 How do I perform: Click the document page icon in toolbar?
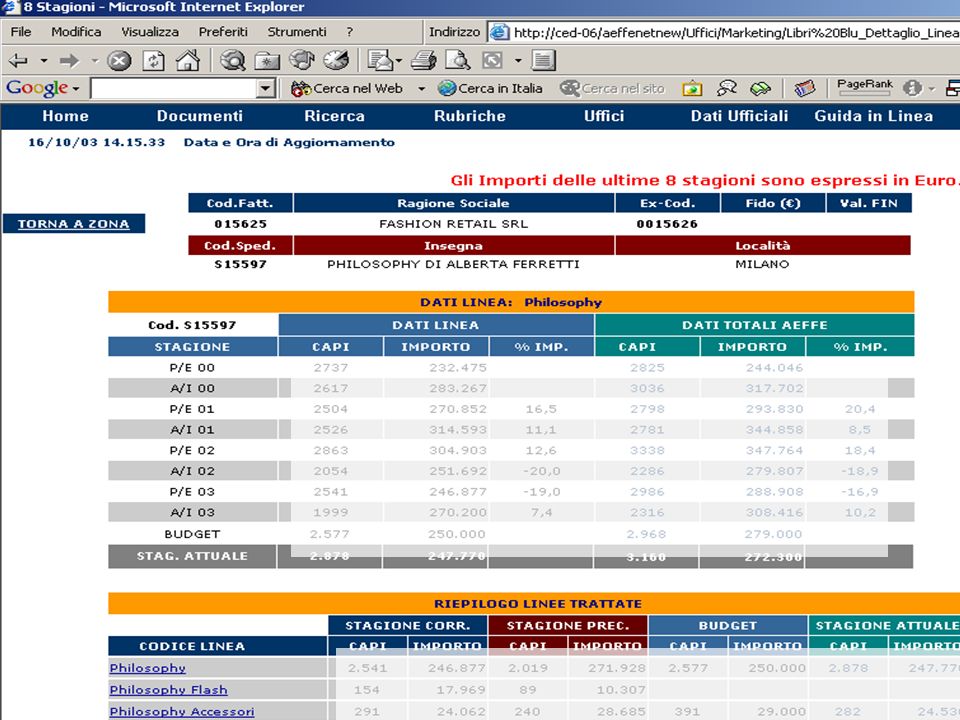543,60
